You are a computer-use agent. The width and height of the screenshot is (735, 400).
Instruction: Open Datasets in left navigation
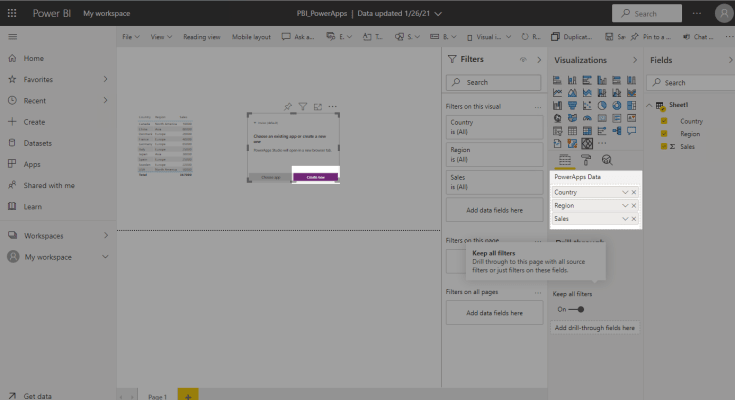pos(38,143)
